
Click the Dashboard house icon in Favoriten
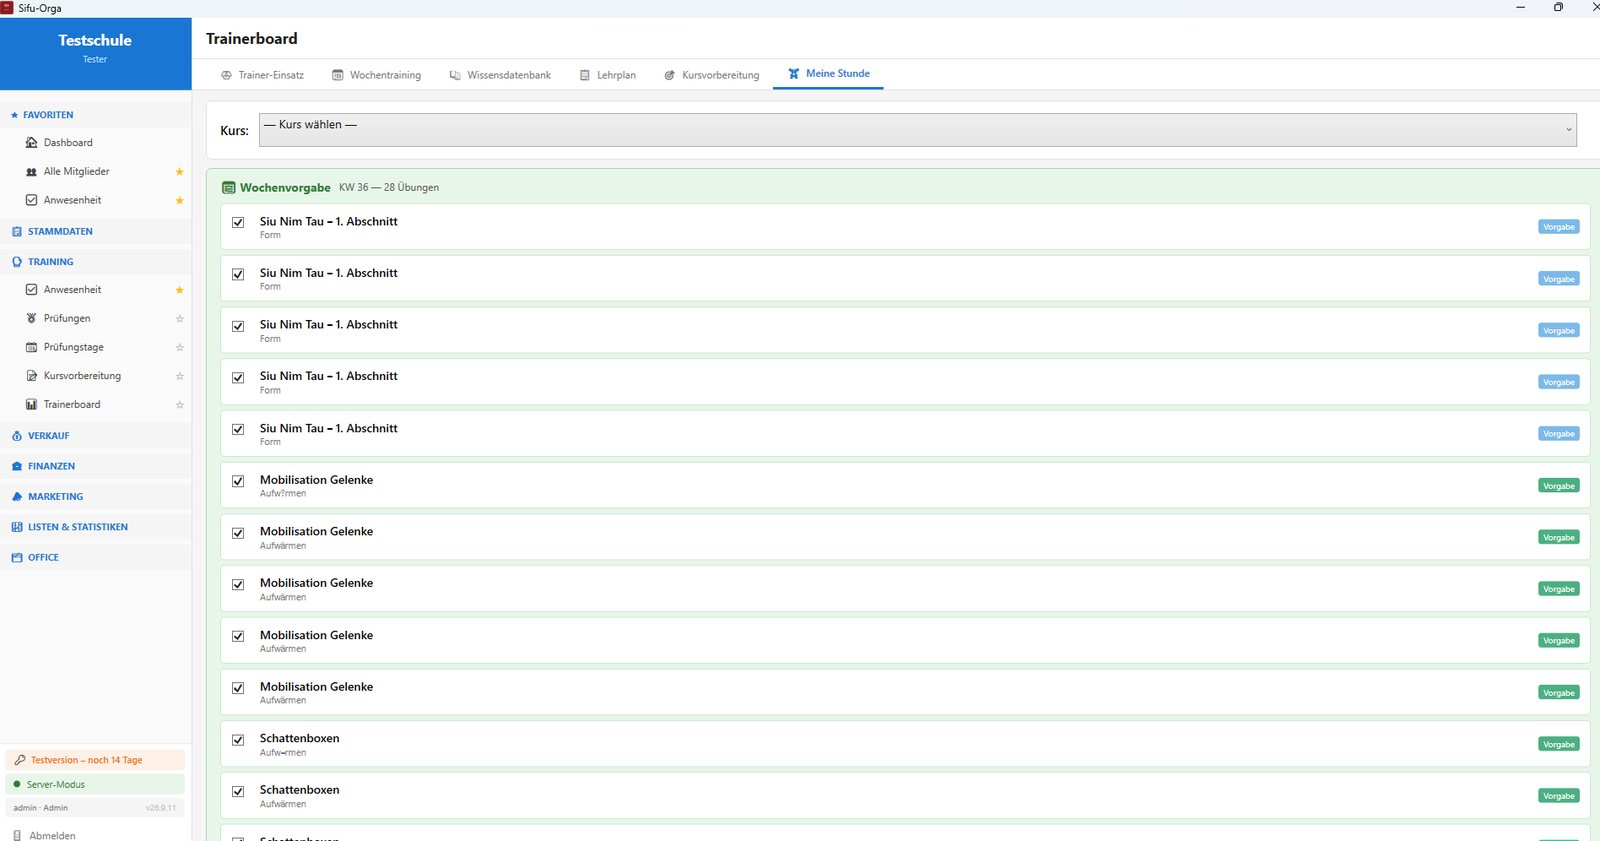coord(31,143)
